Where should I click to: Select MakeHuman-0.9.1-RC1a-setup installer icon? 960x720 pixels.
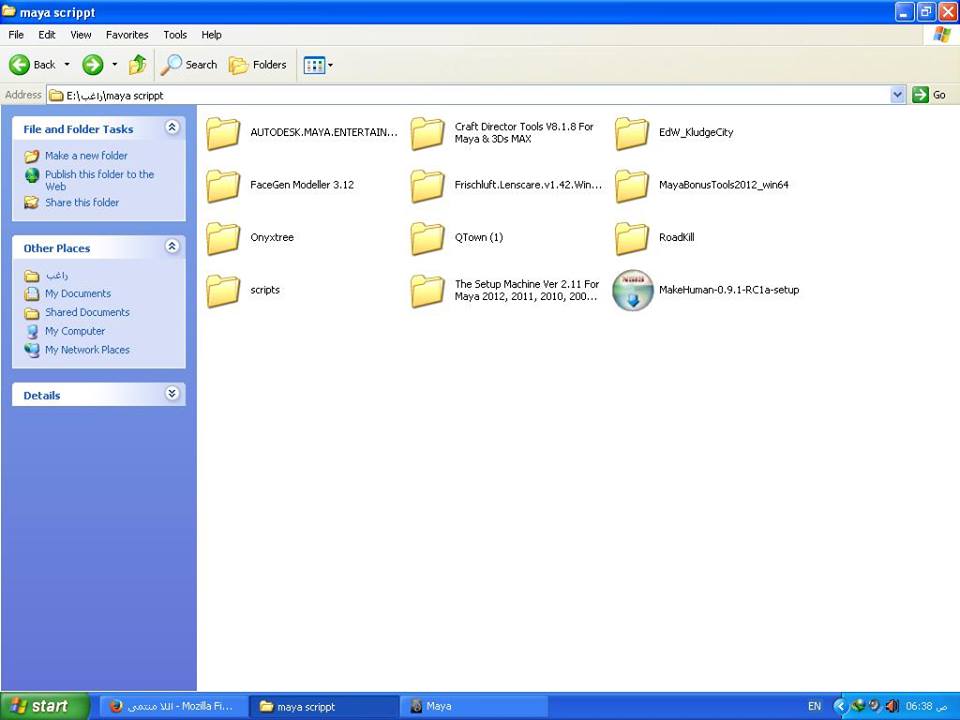633,290
